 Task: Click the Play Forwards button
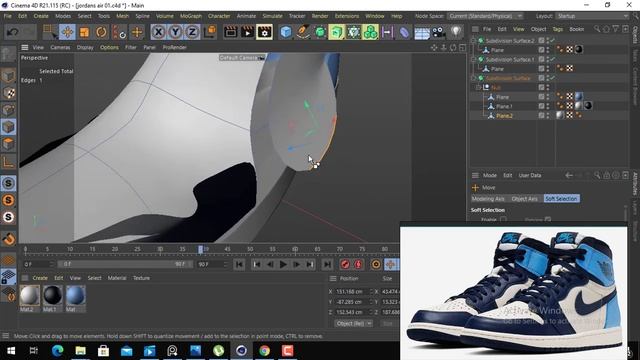click(x=283, y=264)
